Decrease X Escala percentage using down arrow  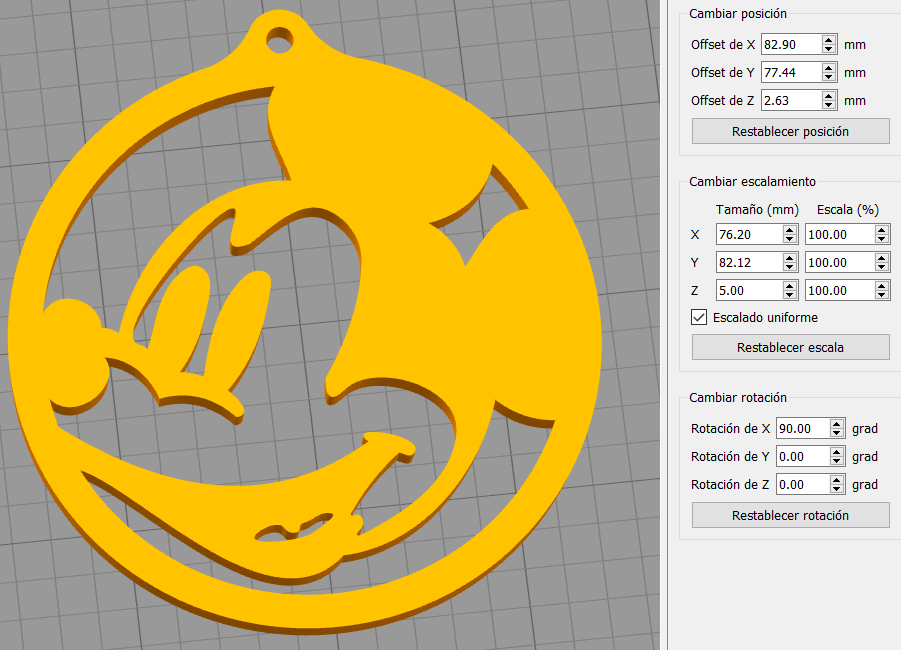click(881, 239)
